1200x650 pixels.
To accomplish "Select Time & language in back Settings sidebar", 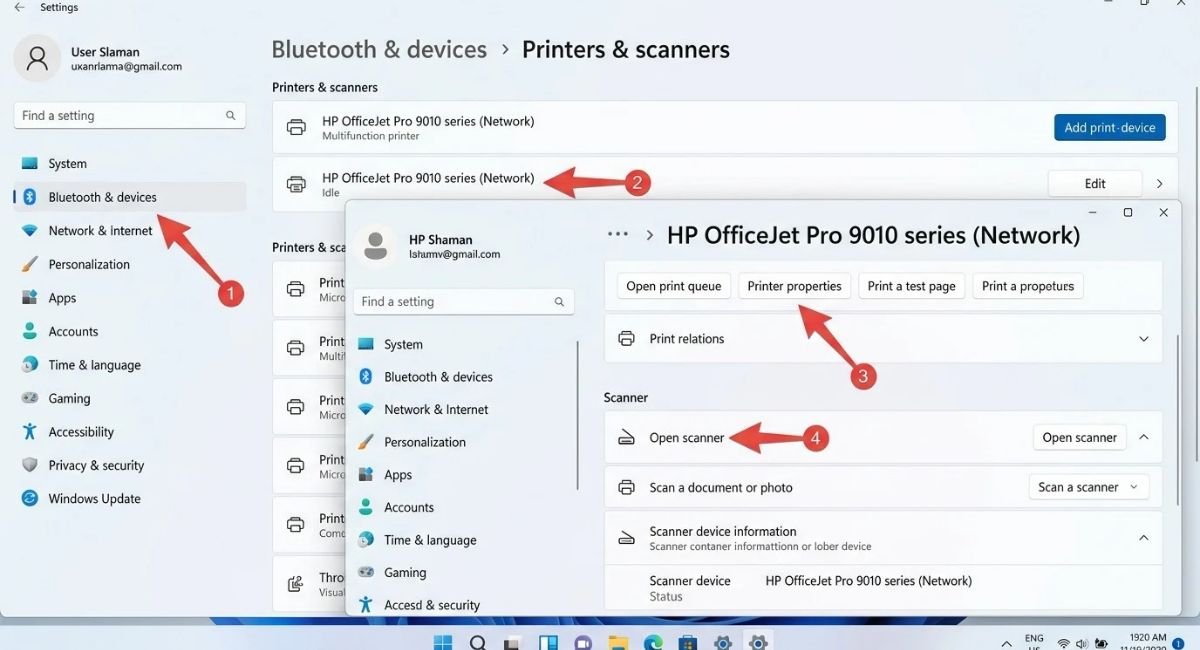I will tap(94, 366).
